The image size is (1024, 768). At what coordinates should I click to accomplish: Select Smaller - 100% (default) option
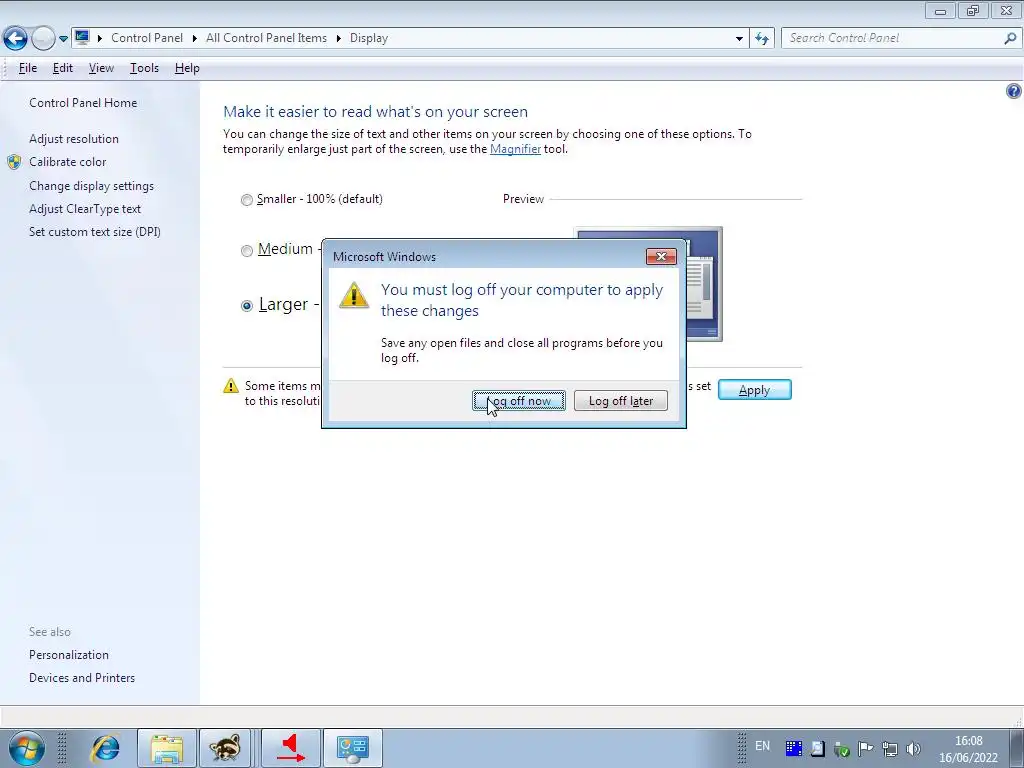312,199
